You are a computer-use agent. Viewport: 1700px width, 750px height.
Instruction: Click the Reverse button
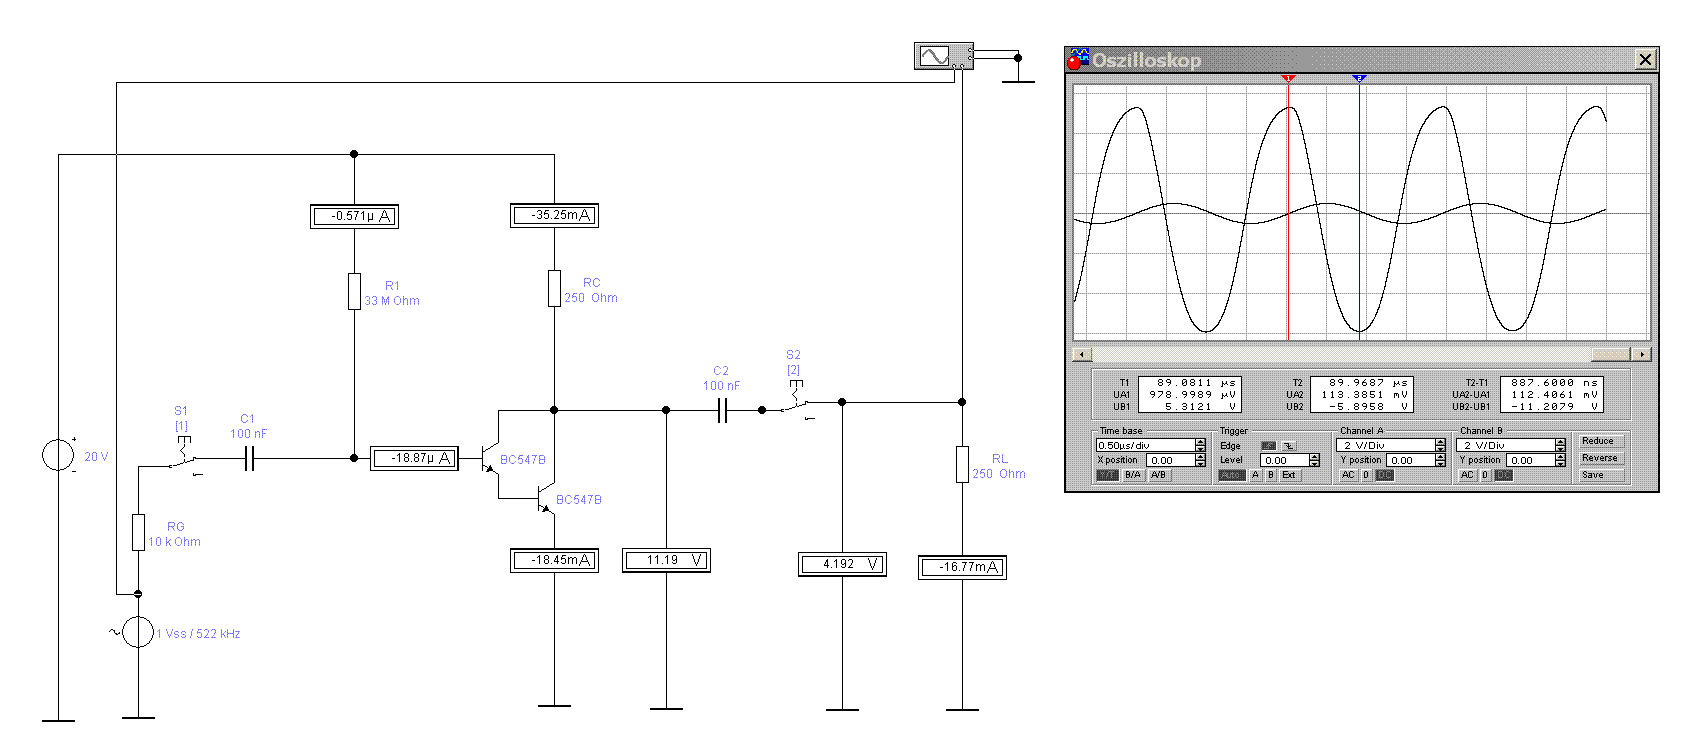tap(1602, 458)
